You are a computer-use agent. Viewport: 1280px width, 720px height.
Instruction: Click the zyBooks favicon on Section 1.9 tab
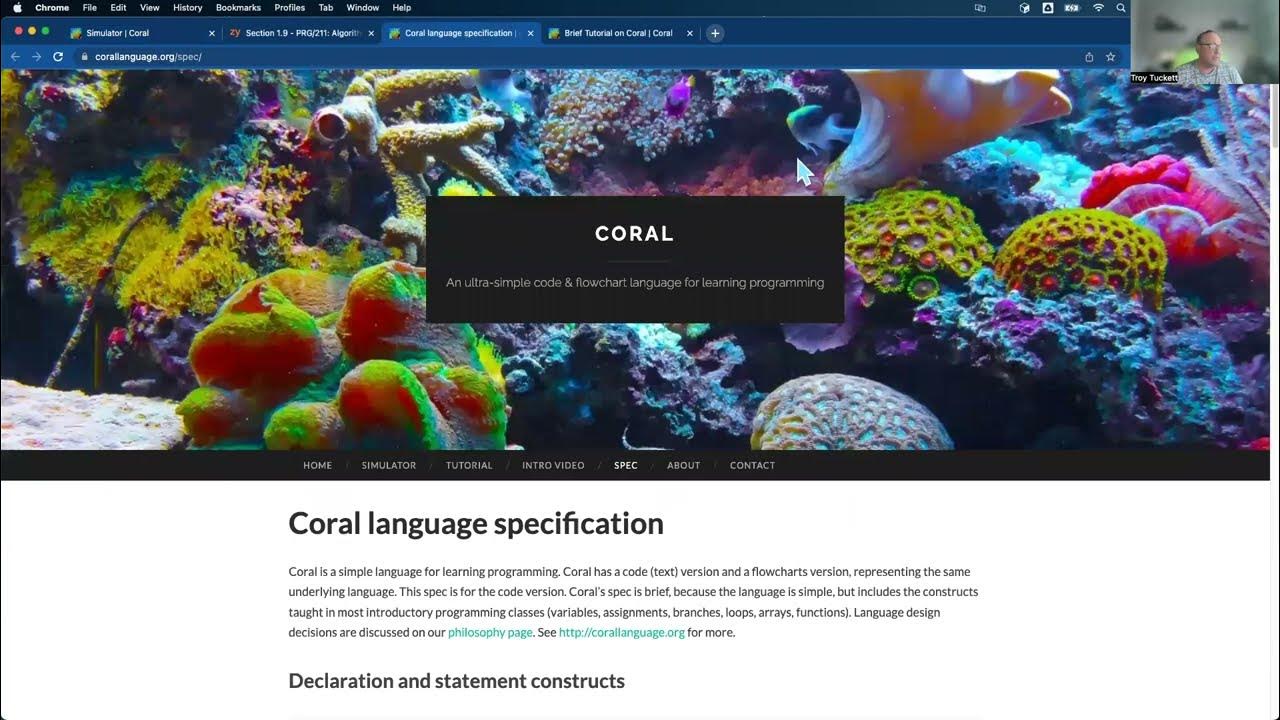235,33
